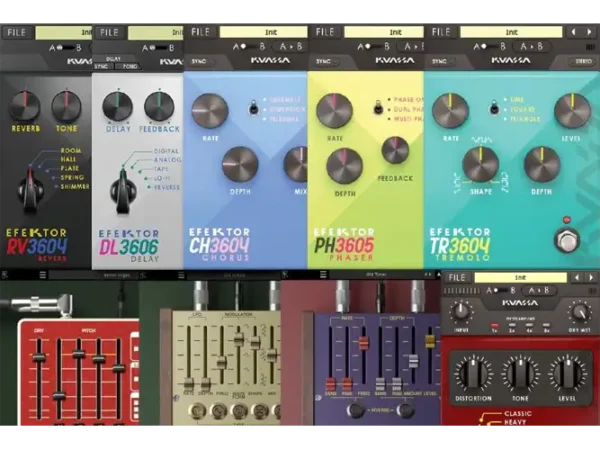Select 8x oversampling in the distortion plugin
The width and height of the screenshot is (600, 450).
point(546,327)
